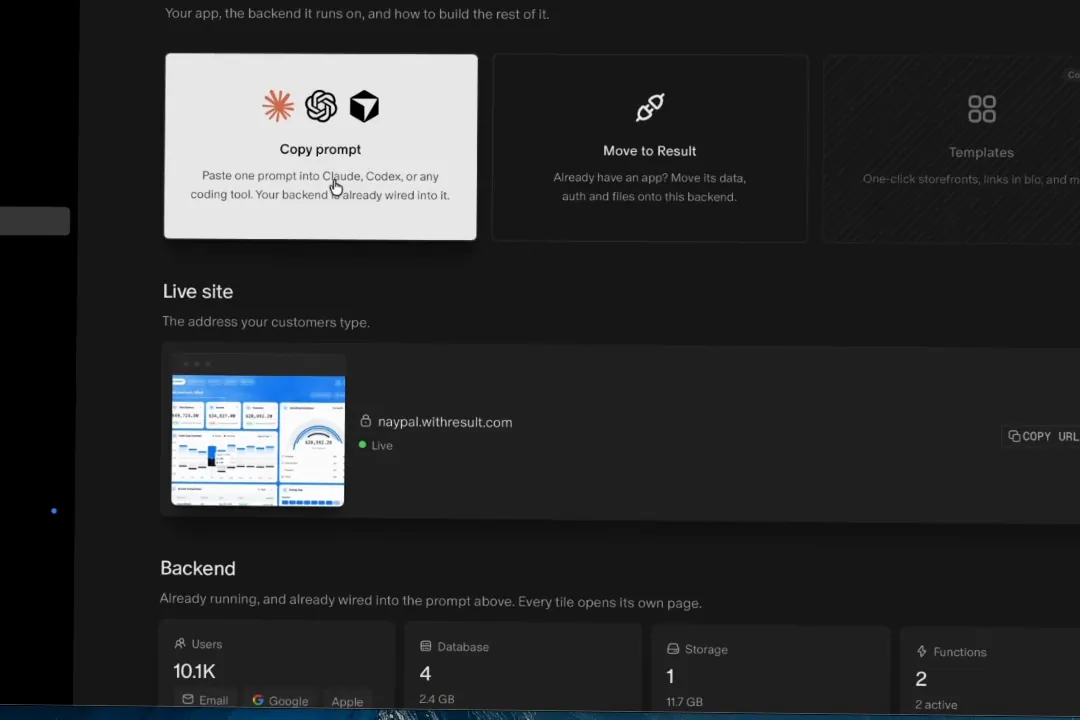1080x720 pixels.
Task: Click the green Live status dot
Action: click(362, 445)
